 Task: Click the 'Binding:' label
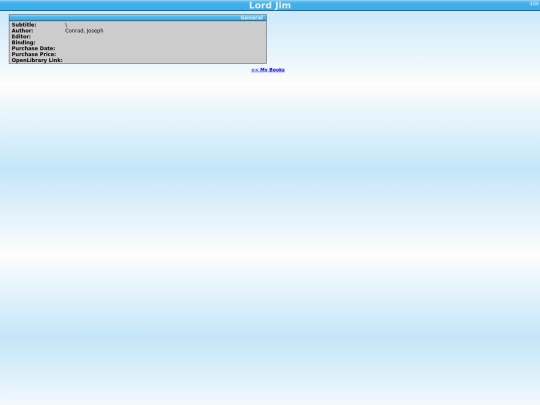tap(23, 42)
